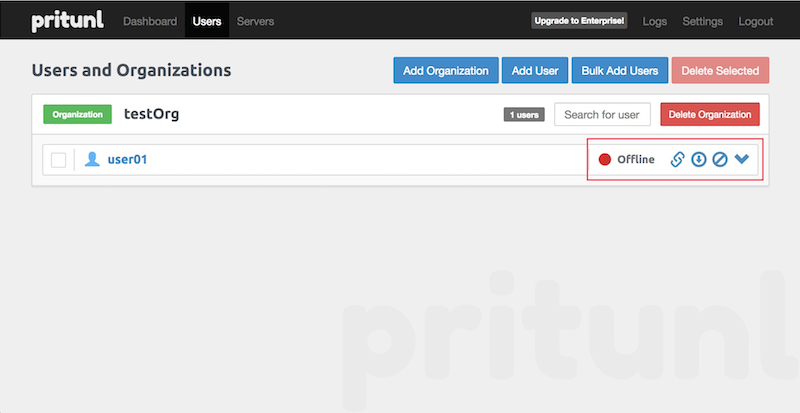Disable user01 using the ban icon
This screenshot has height=413, width=800.
coord(720,159)
